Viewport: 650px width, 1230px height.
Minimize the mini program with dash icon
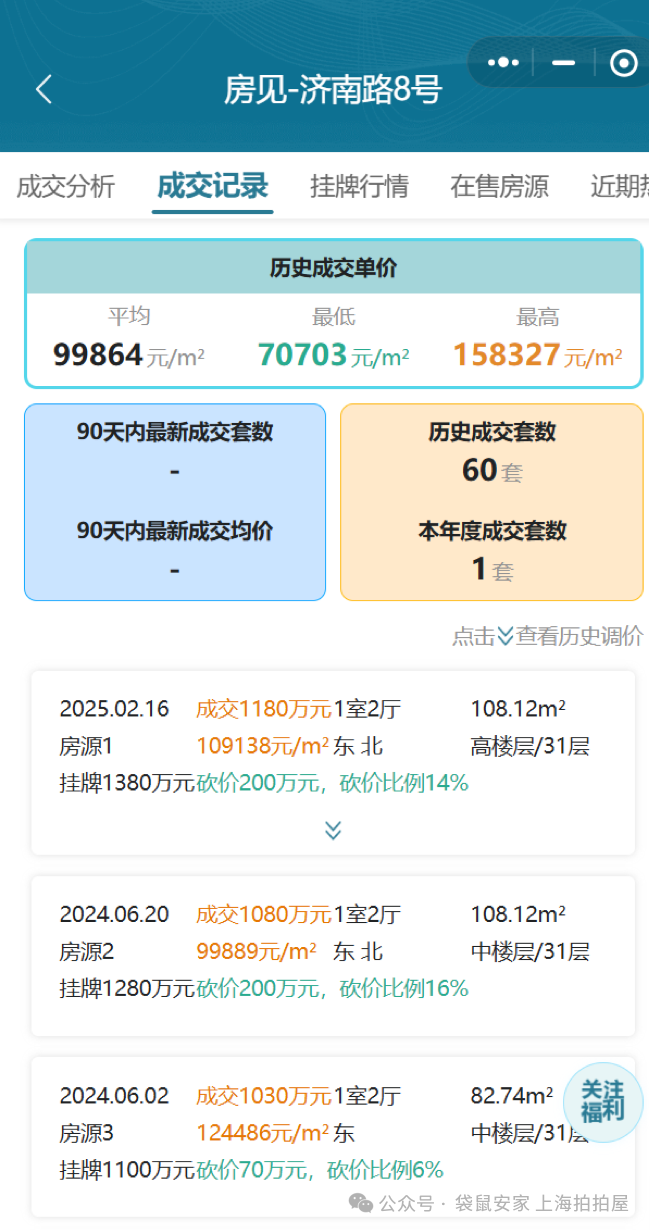click(x=564, y=62)
